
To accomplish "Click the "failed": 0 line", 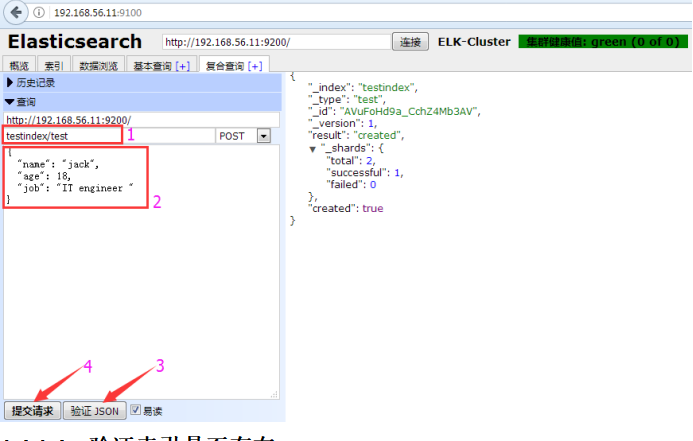I will (351, 184).
